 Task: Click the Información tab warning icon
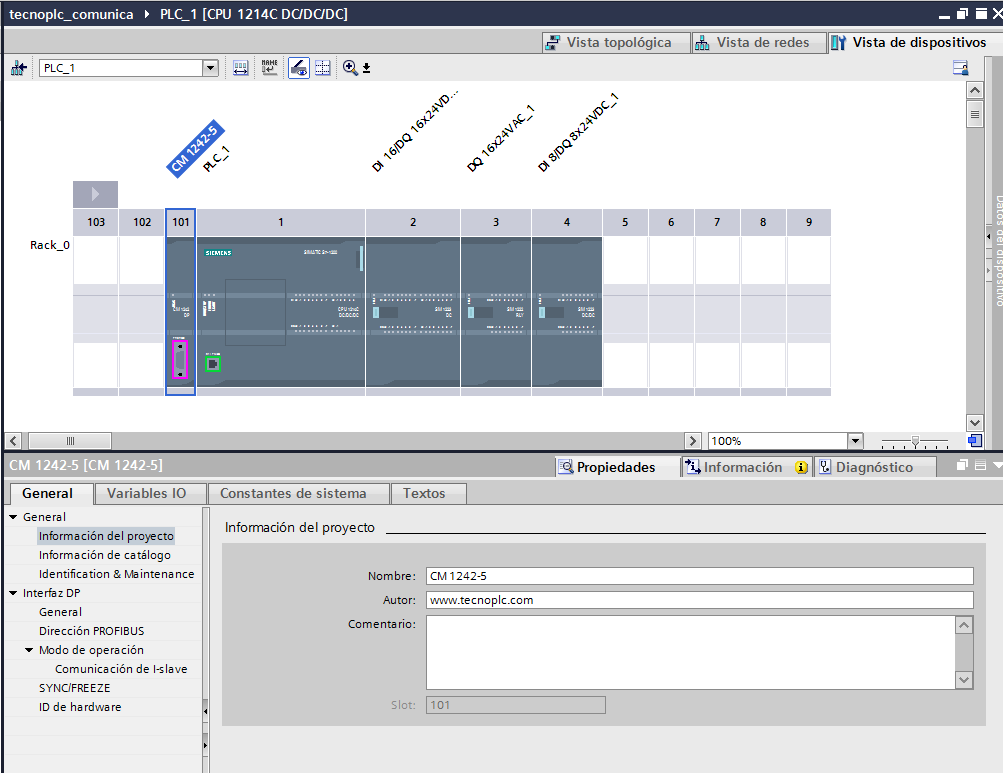coord(800,466)
